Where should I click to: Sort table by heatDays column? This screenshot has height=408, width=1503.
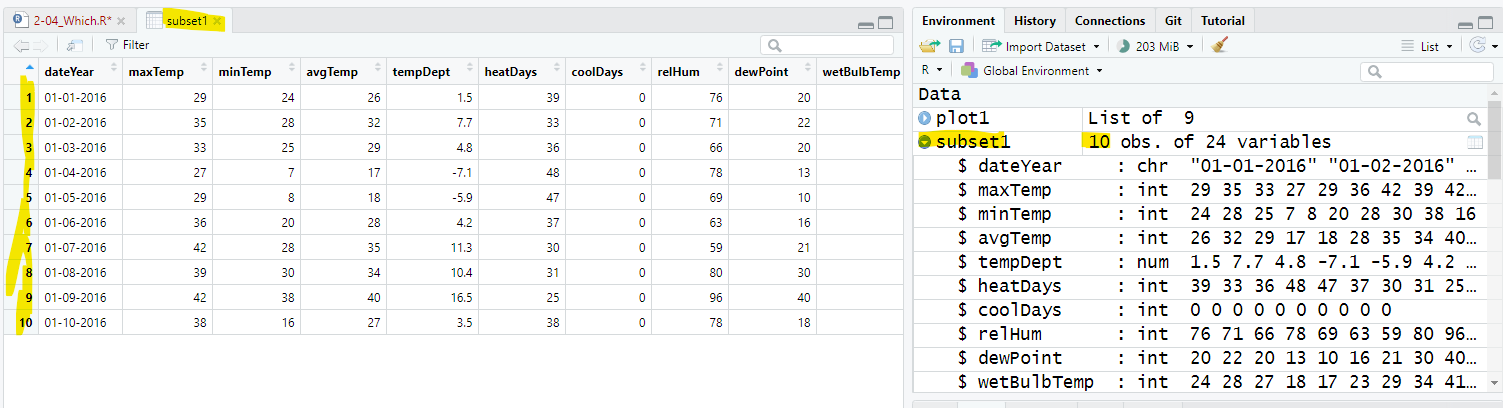522,71
